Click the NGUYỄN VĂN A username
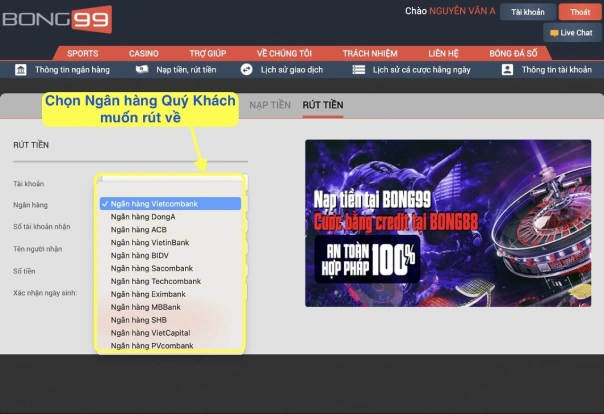 pyautogui.click(x=462, y=11)
